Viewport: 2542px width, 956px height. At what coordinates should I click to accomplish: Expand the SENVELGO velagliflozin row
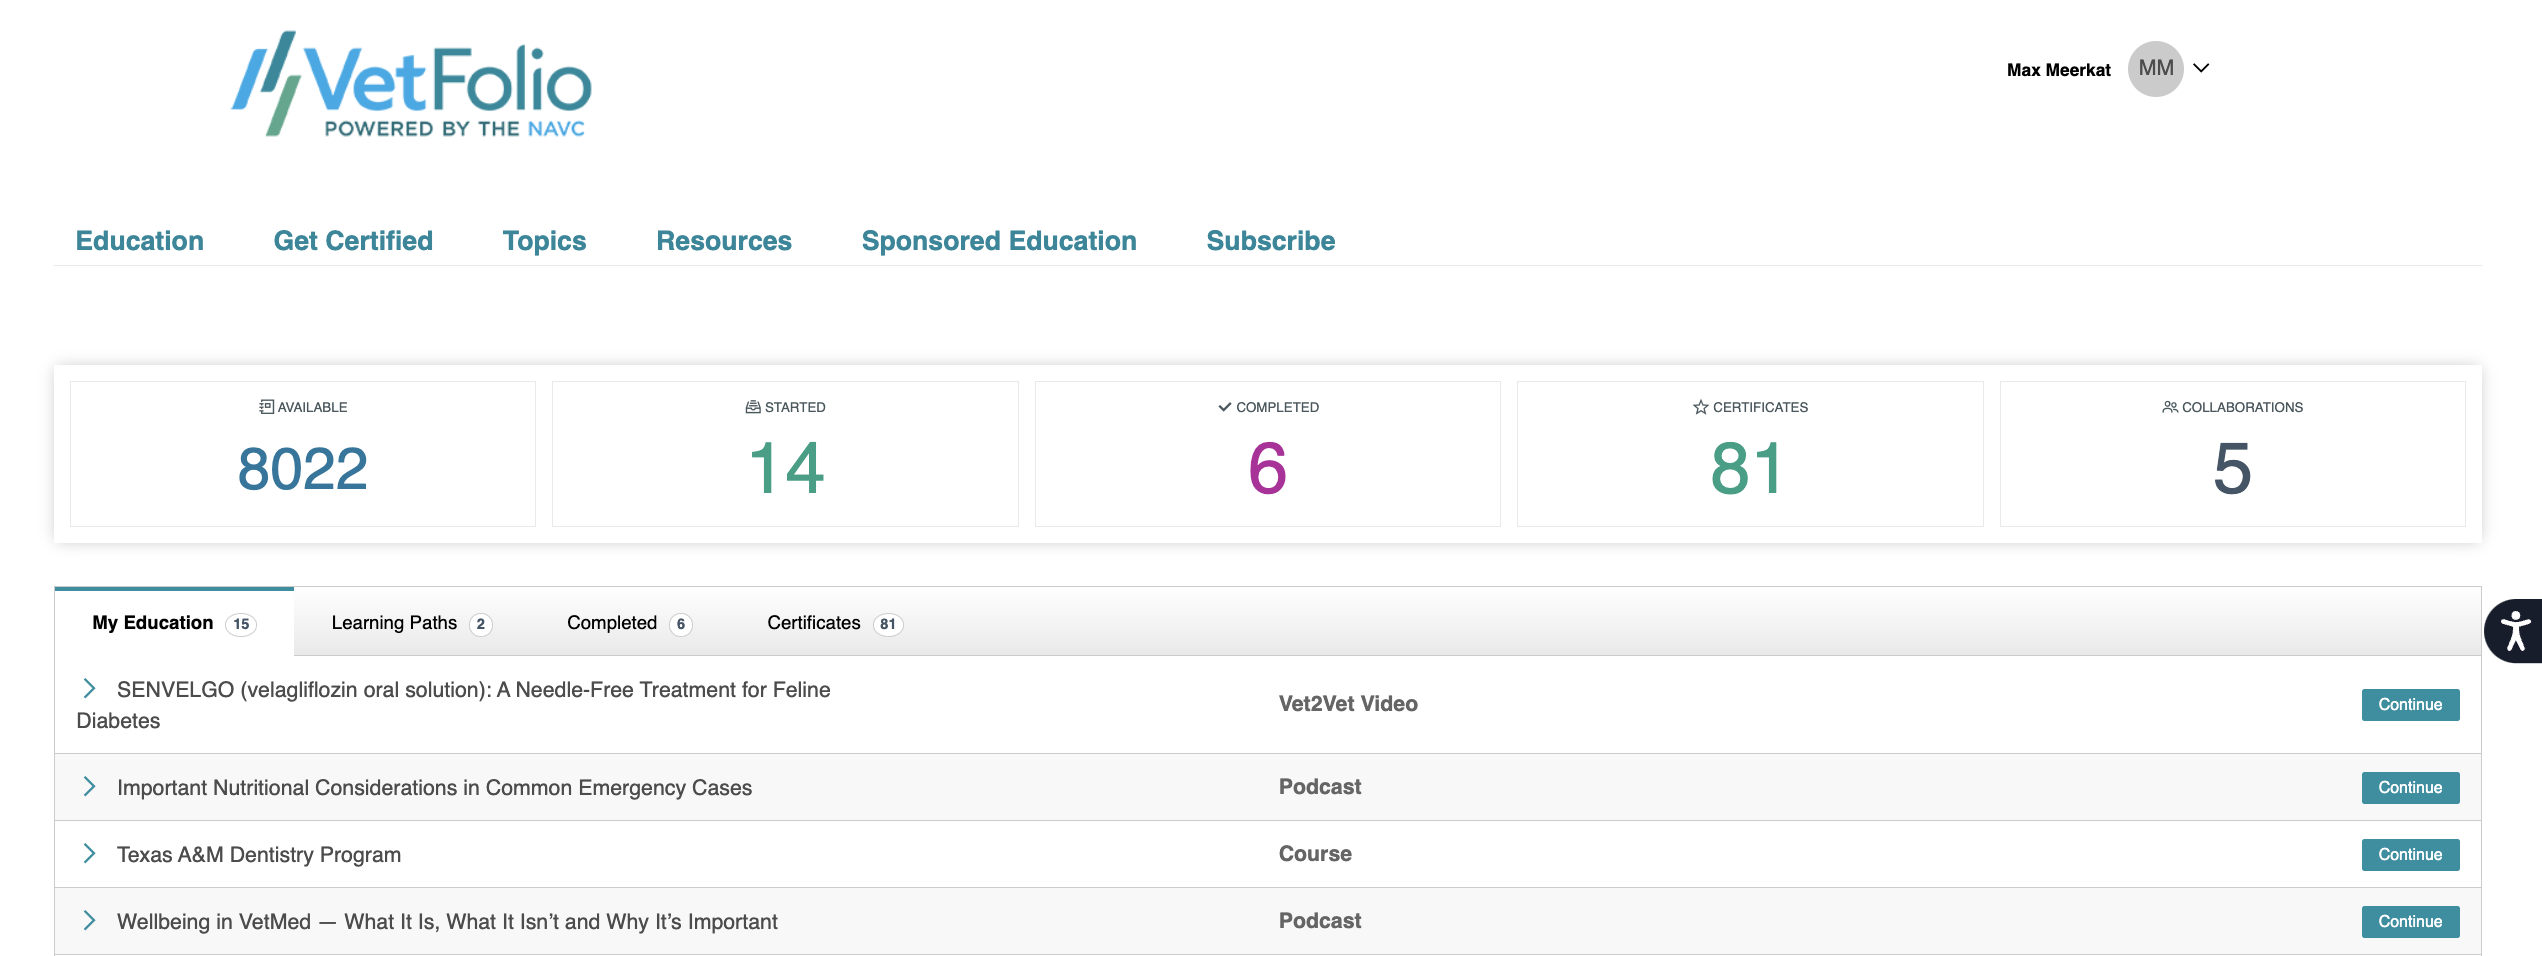click(x=89, y=688)
